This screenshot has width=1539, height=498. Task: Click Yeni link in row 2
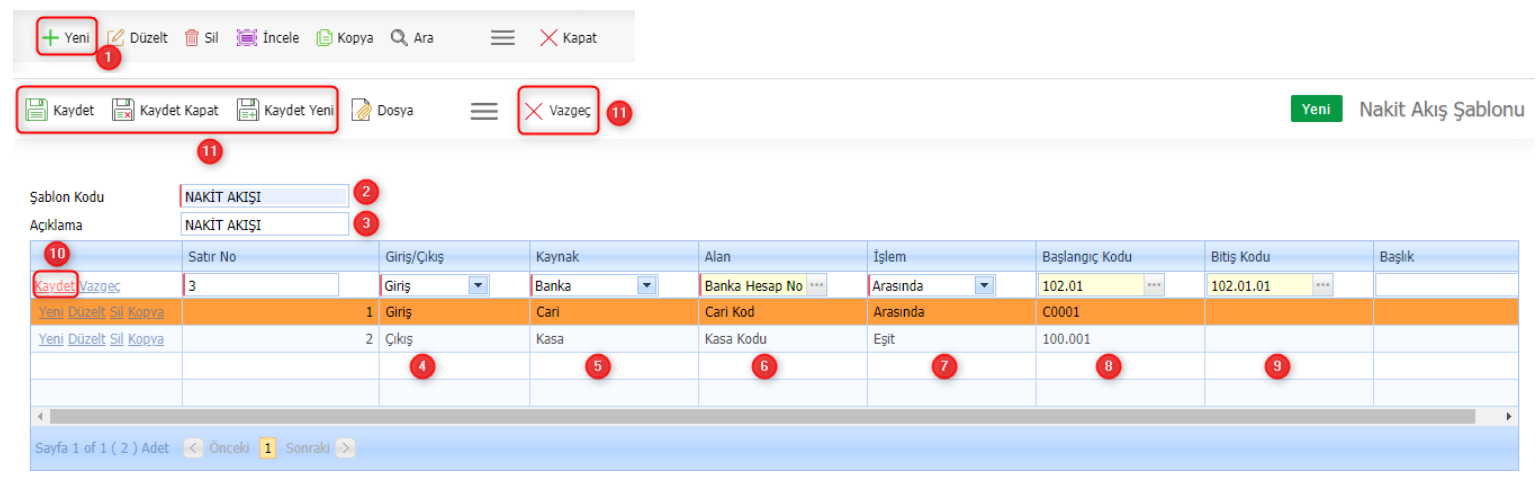click(x=51, y=339)
